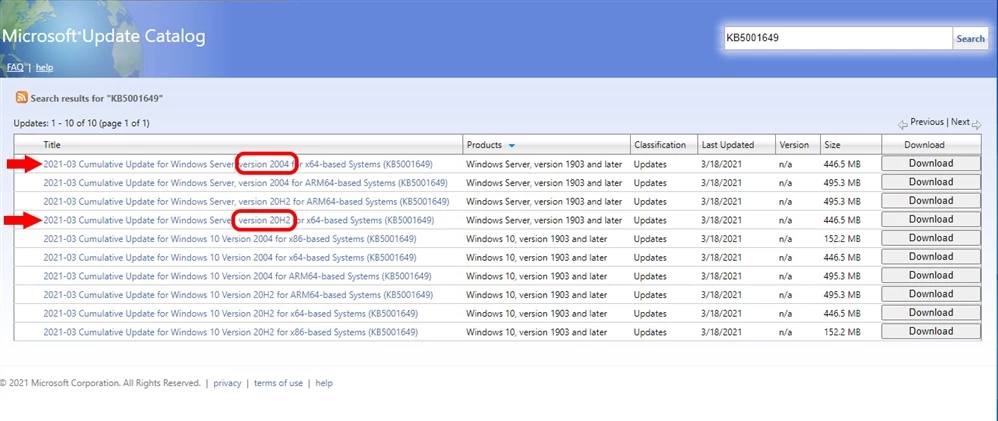Click 152.2 MB size in Windows 10 2004 x86 row

point(842,239)
